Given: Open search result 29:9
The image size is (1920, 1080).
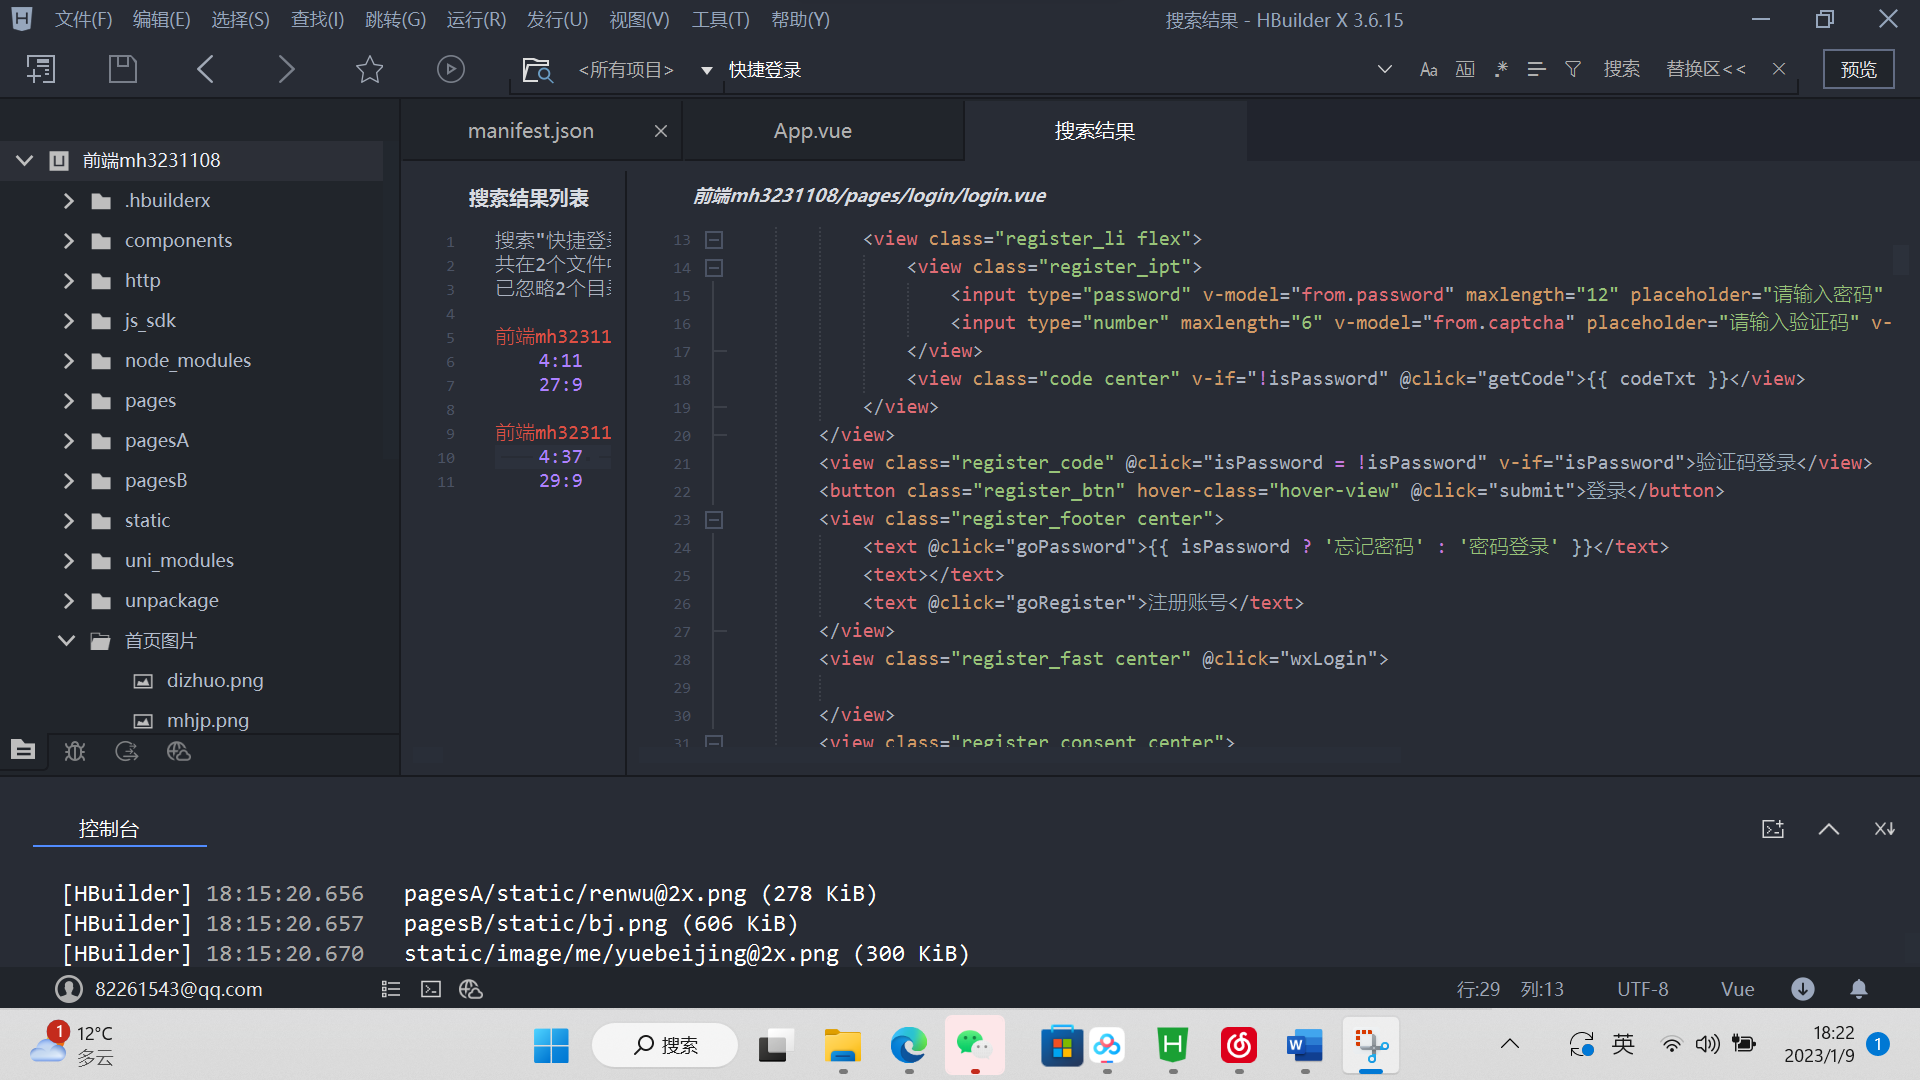Looking at the screenshot, I should pos(560,481).
